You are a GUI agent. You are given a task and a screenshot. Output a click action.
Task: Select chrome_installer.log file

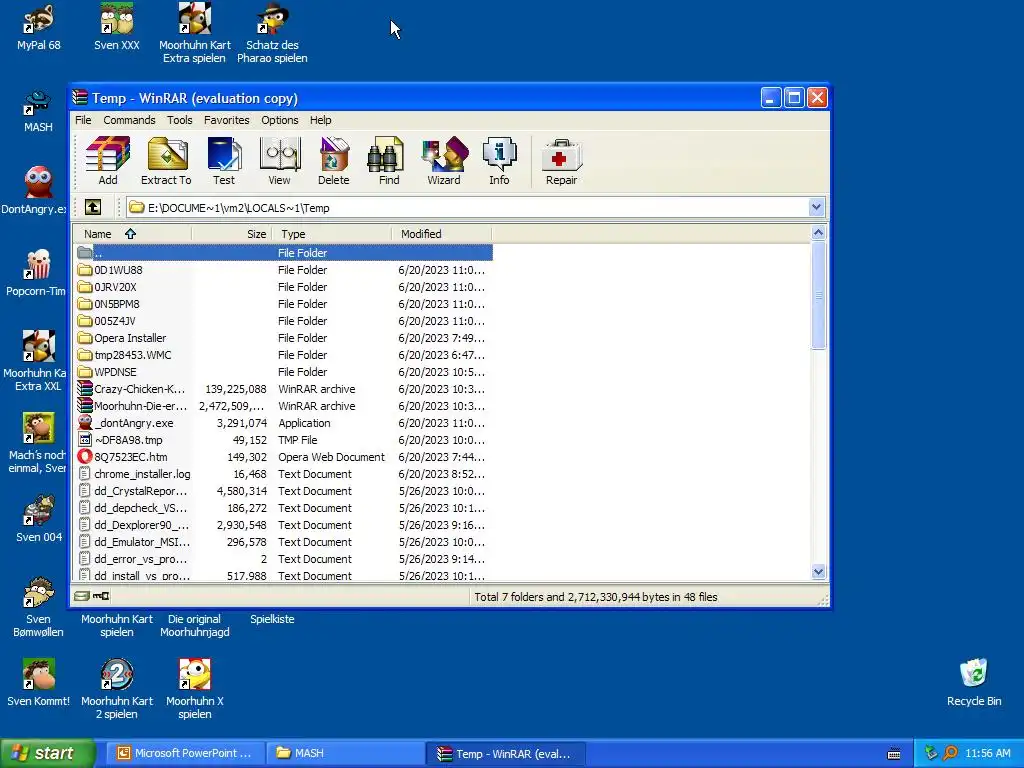point(283,473)
